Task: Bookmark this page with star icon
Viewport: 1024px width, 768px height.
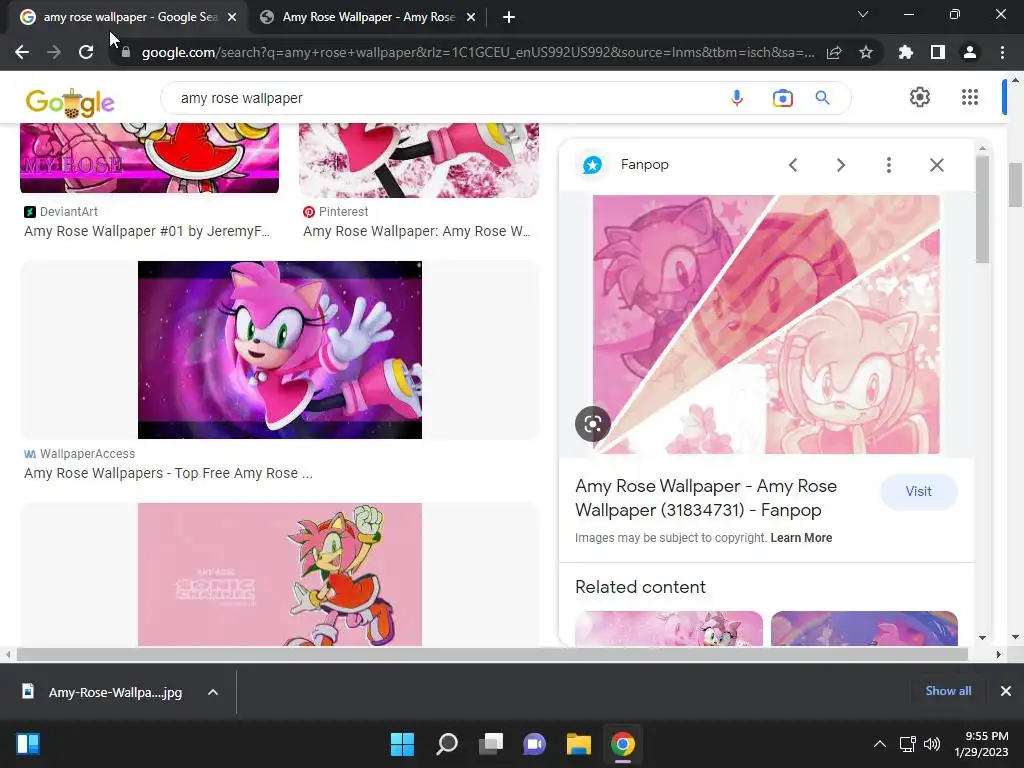Action: tap(866, 52)
